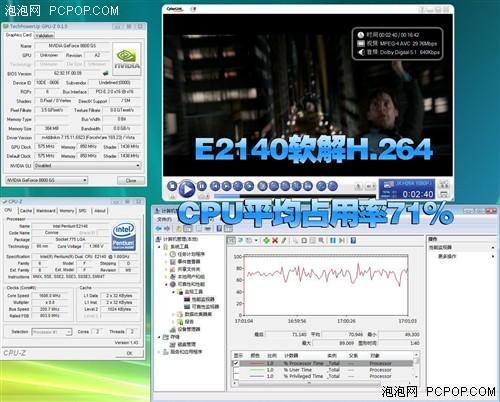Switch to Validation tab in GPU-Z

44,35
